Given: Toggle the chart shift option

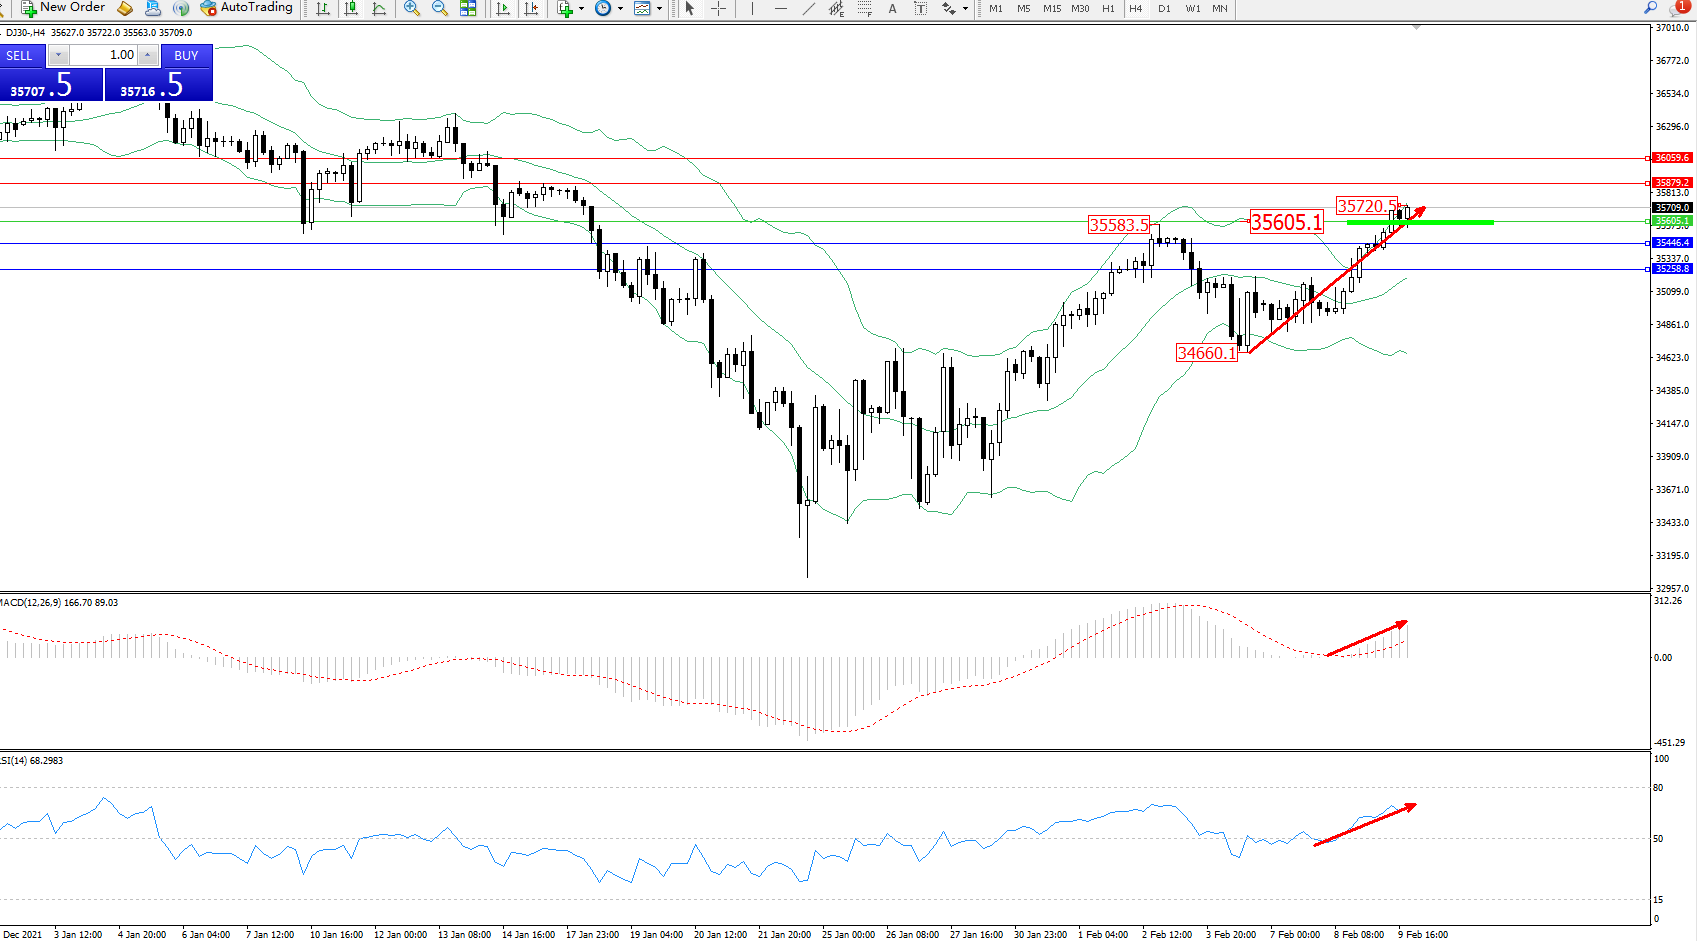Looking at the screenshot, I should (x=531, y=8).
